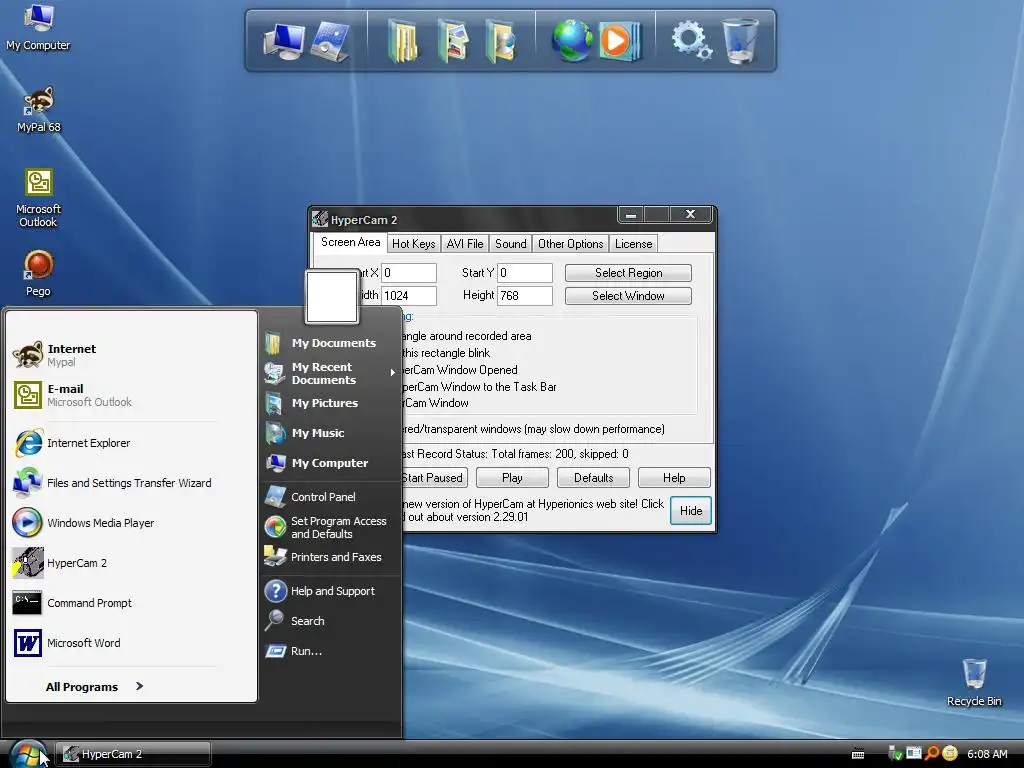Screen dimensions: 1024x768
Task: Open HyperCam 2 from Start menu list
Action: tap(131, 563)
